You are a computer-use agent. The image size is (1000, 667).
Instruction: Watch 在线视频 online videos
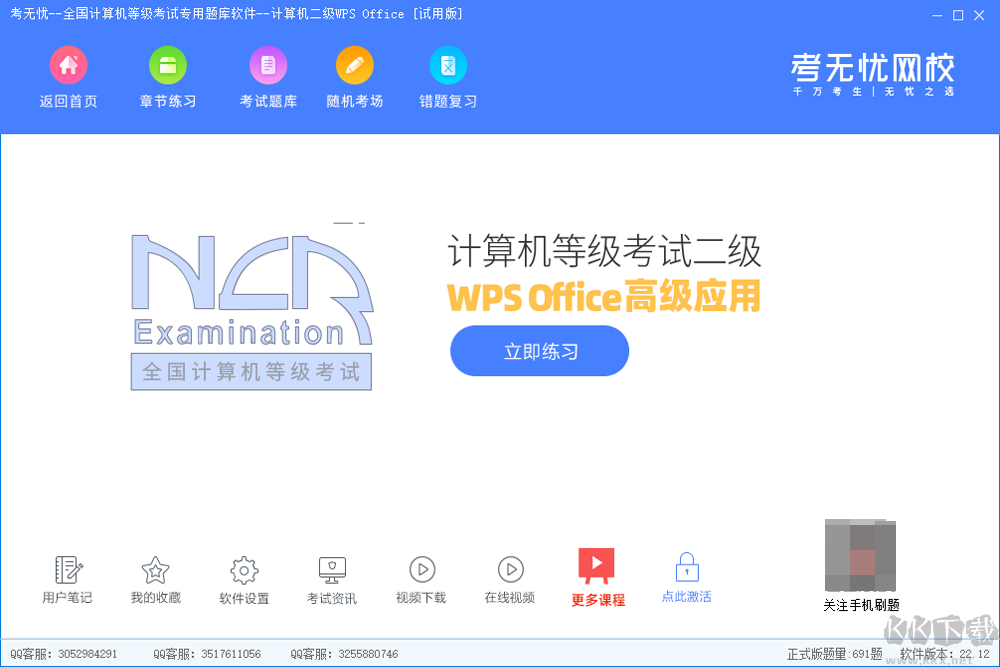510,577
